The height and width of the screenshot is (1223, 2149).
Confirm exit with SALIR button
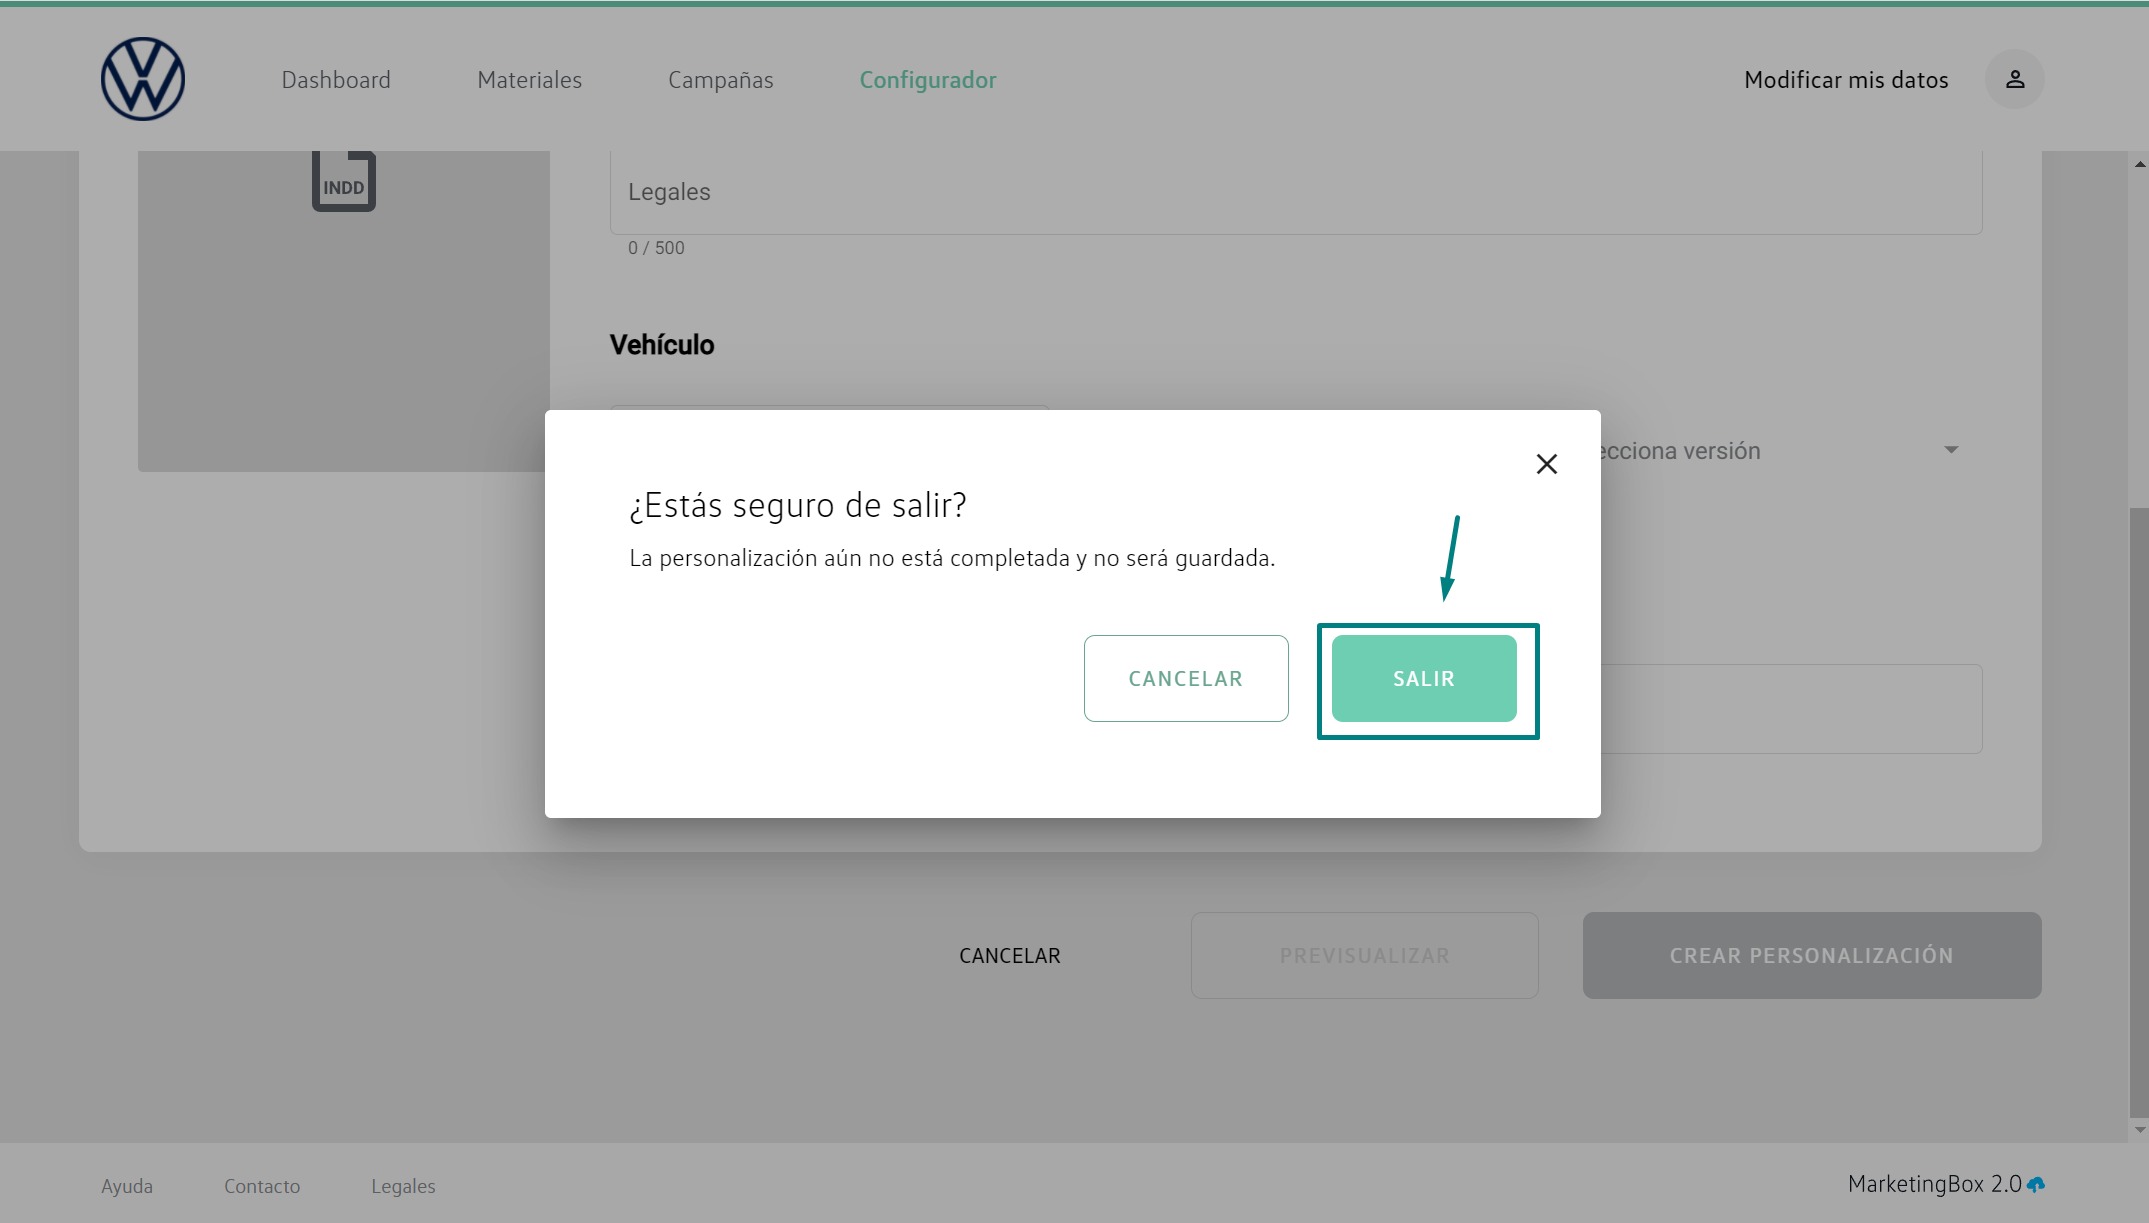[x=1423, y=679]
